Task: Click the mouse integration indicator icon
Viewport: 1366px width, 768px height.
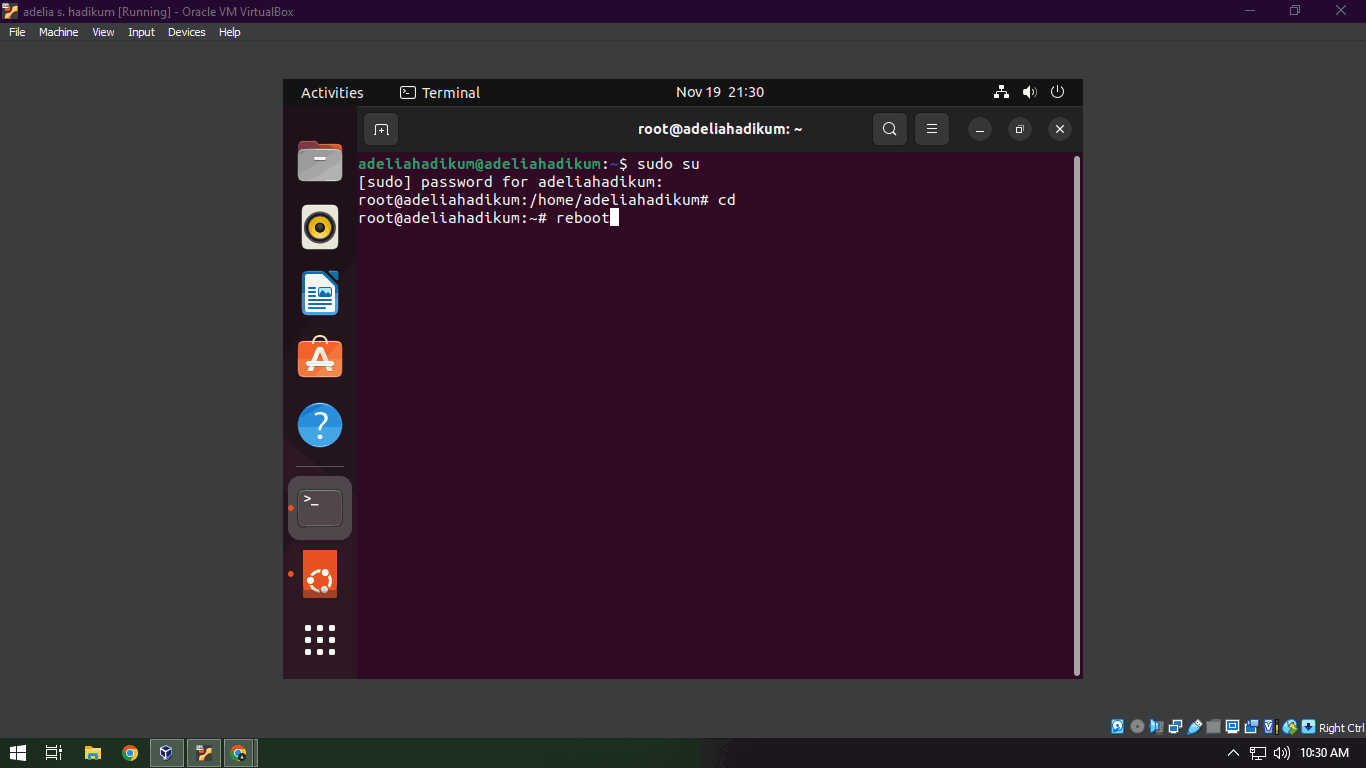Action: 1290,727
